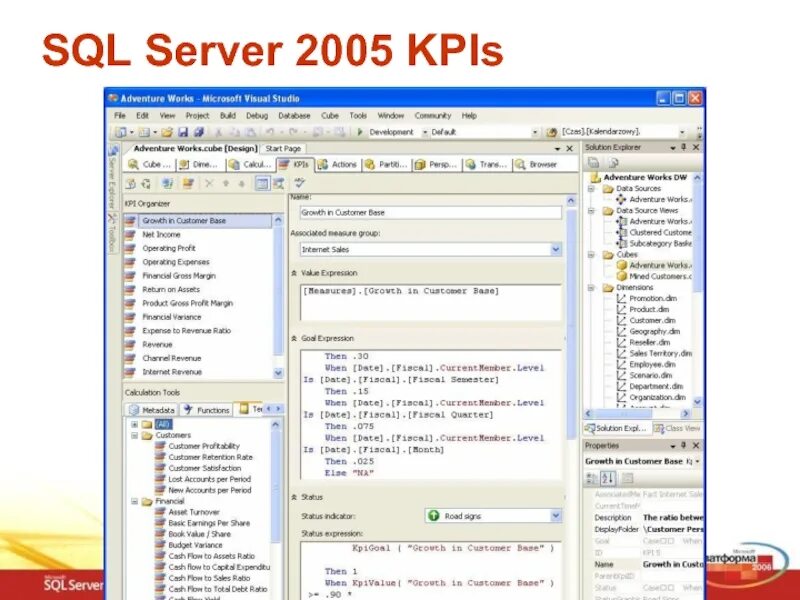Open the Project menu
The height and width of the screenshot is (600, 800).
(x=197, y=116)
